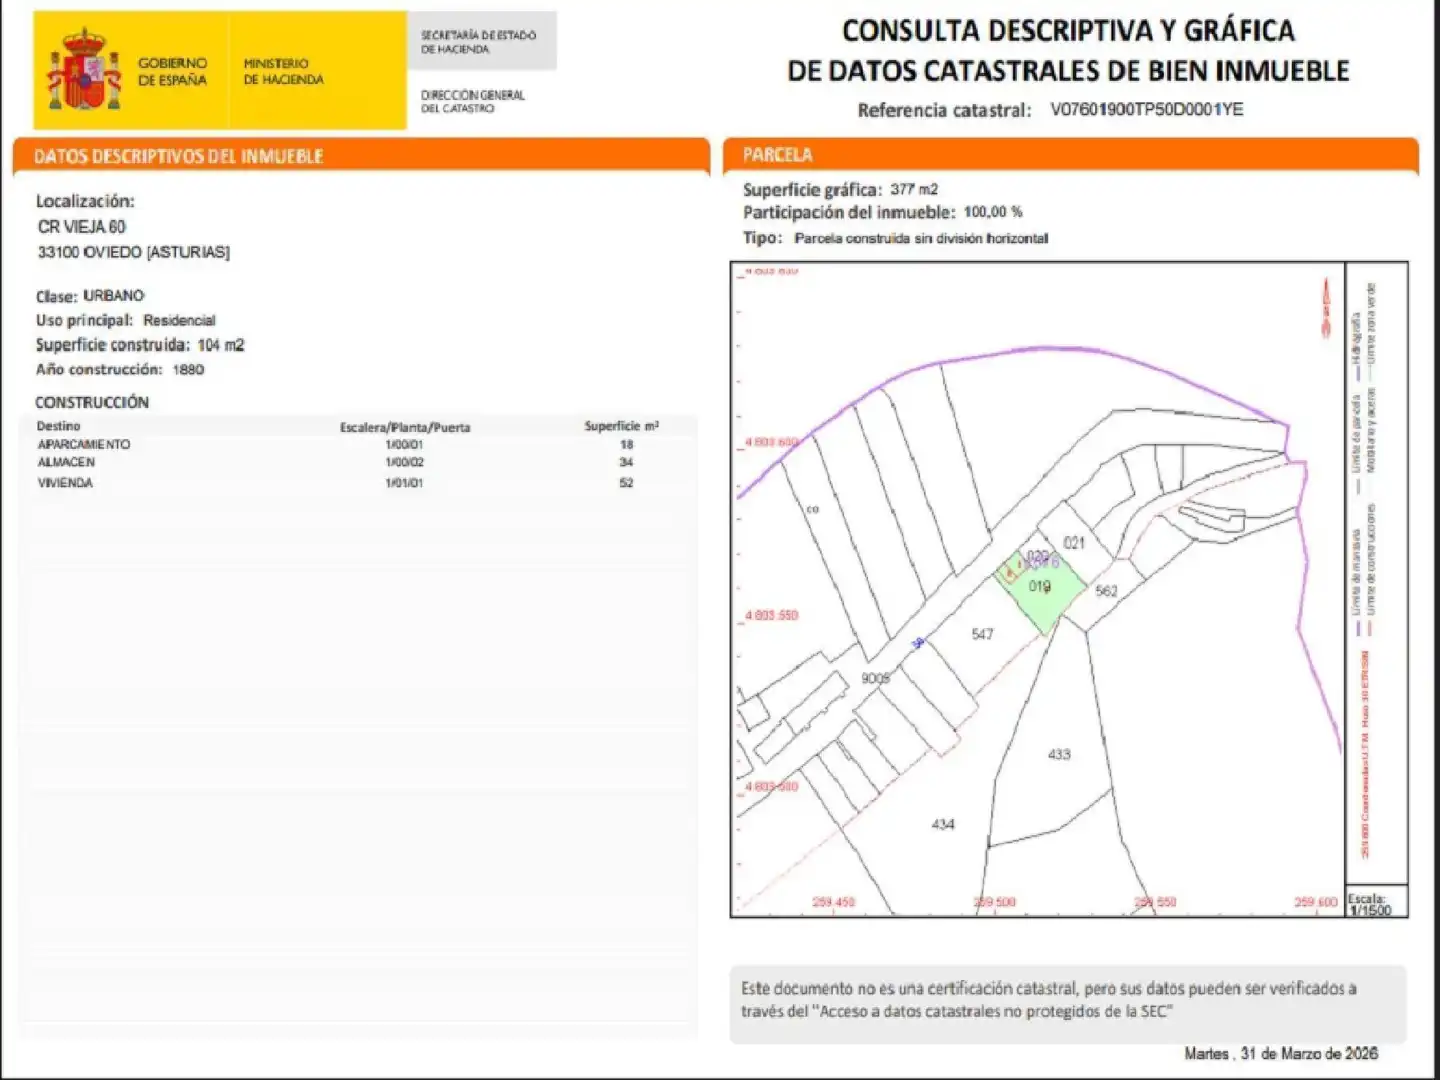1440x1080 pixels.
Task: Click the DATOS DESCRIPTIVOS DEL INMUEBLE header
Action: pyautogui.click(x=179, y=156)
